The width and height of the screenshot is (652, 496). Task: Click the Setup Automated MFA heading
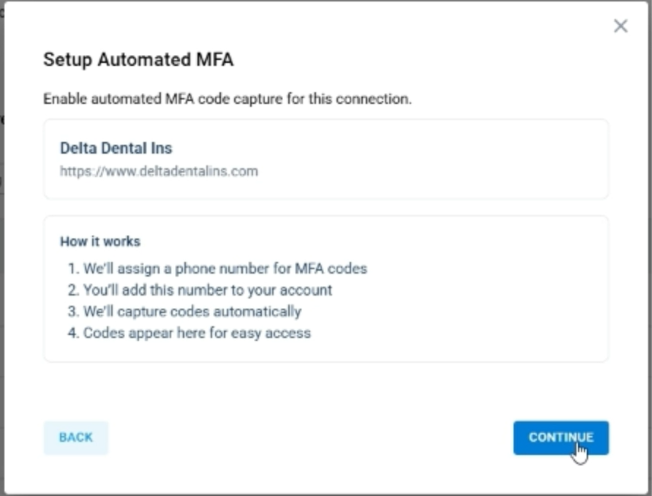tap(138, 60)
